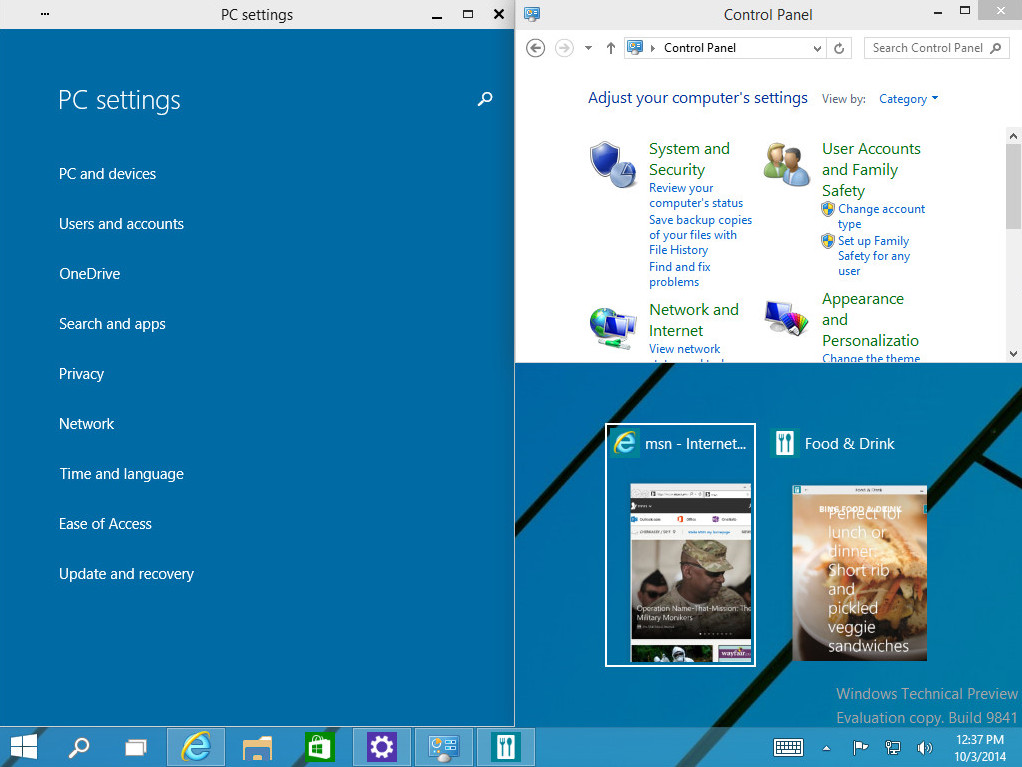
Task: Open the Windows Start button
Action: pyautogui.click(x=24, y=747)
